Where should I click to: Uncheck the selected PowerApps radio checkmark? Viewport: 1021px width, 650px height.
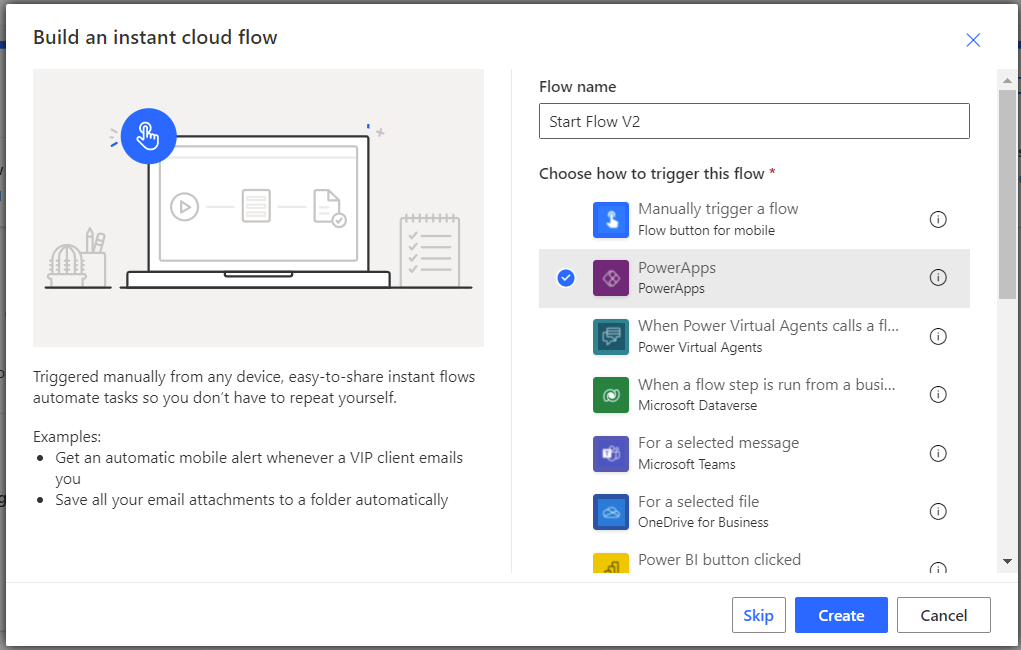566,278
